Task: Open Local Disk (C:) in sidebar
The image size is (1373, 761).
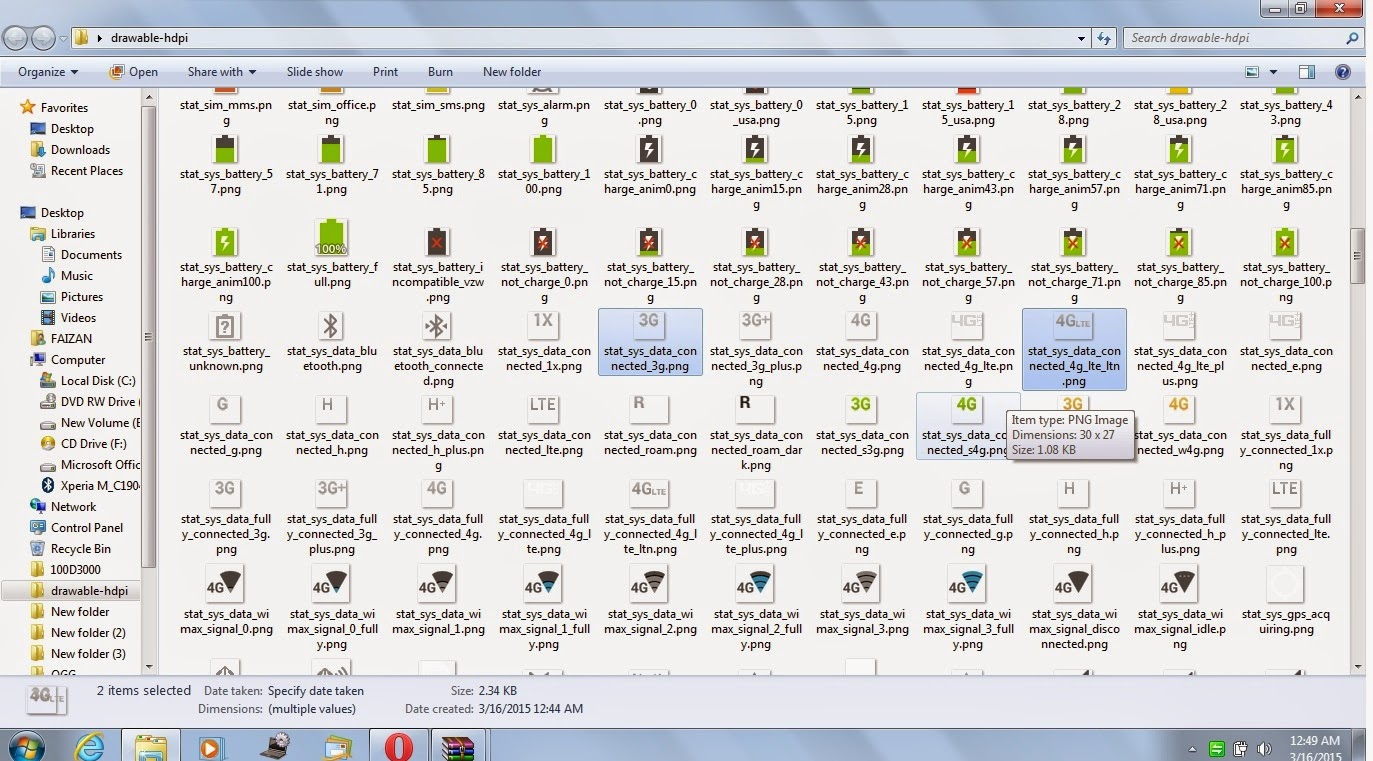Action: tap(98, 381)
